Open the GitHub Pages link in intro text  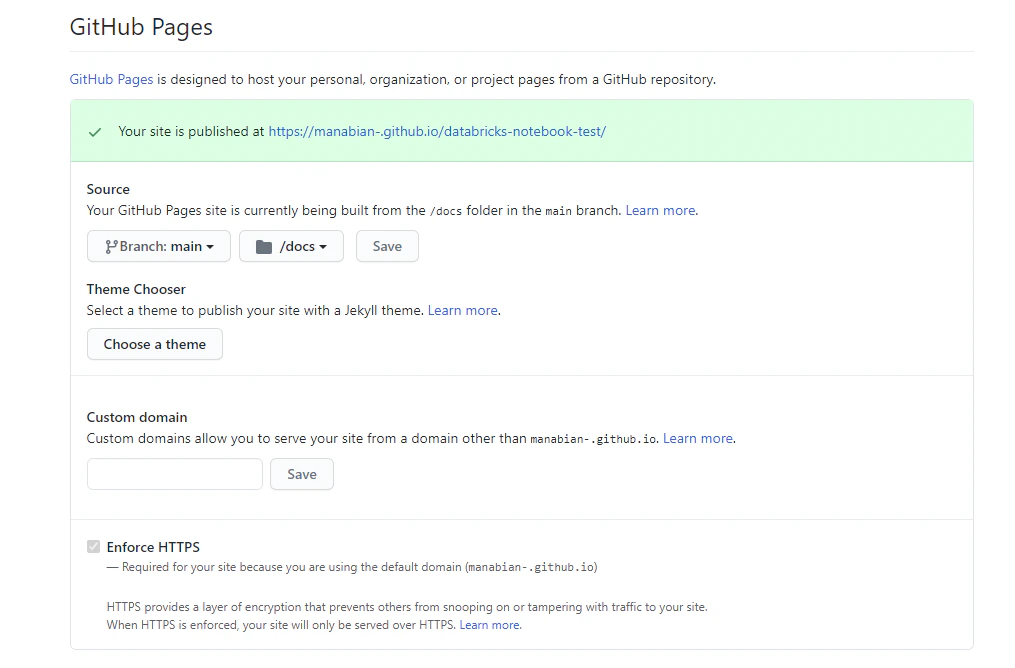111,79
